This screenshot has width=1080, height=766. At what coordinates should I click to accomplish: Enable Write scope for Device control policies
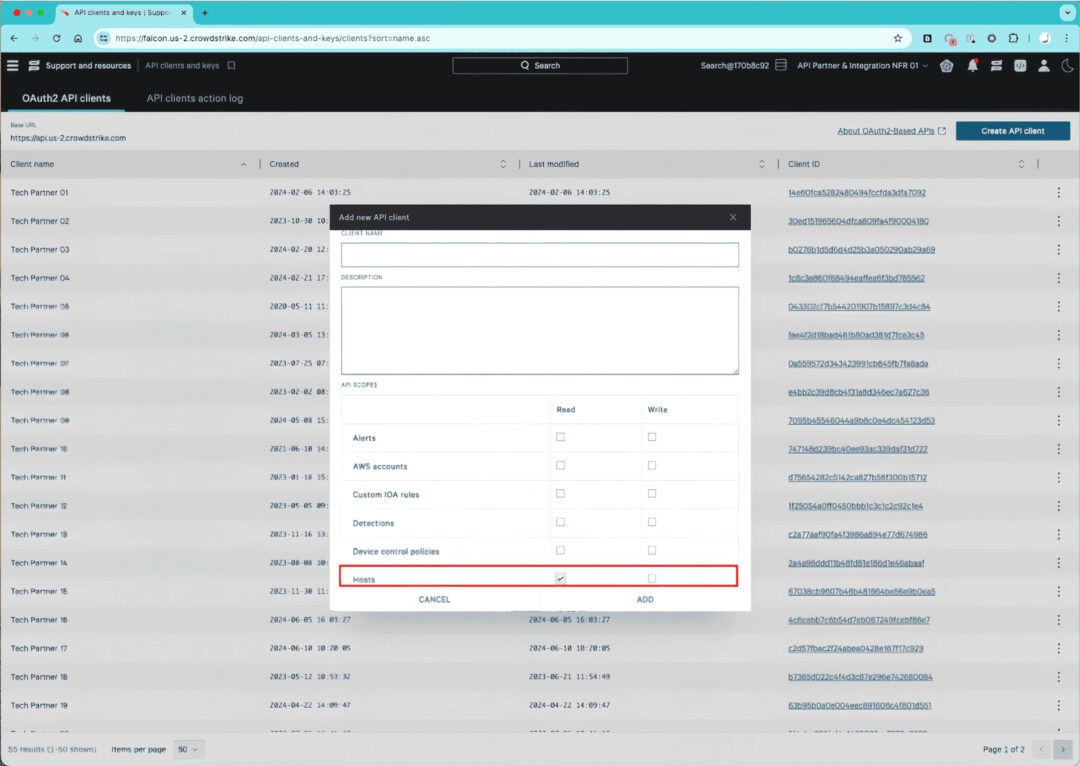point(652,550)
